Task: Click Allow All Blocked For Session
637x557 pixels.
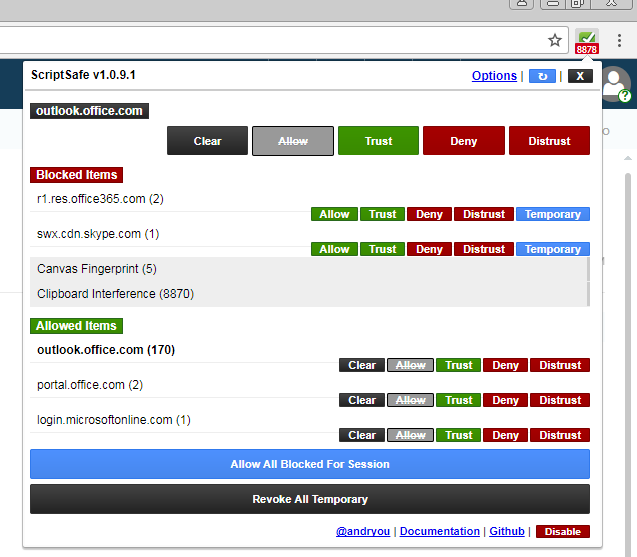Action: pyautogui.click(x=310, y=464)
